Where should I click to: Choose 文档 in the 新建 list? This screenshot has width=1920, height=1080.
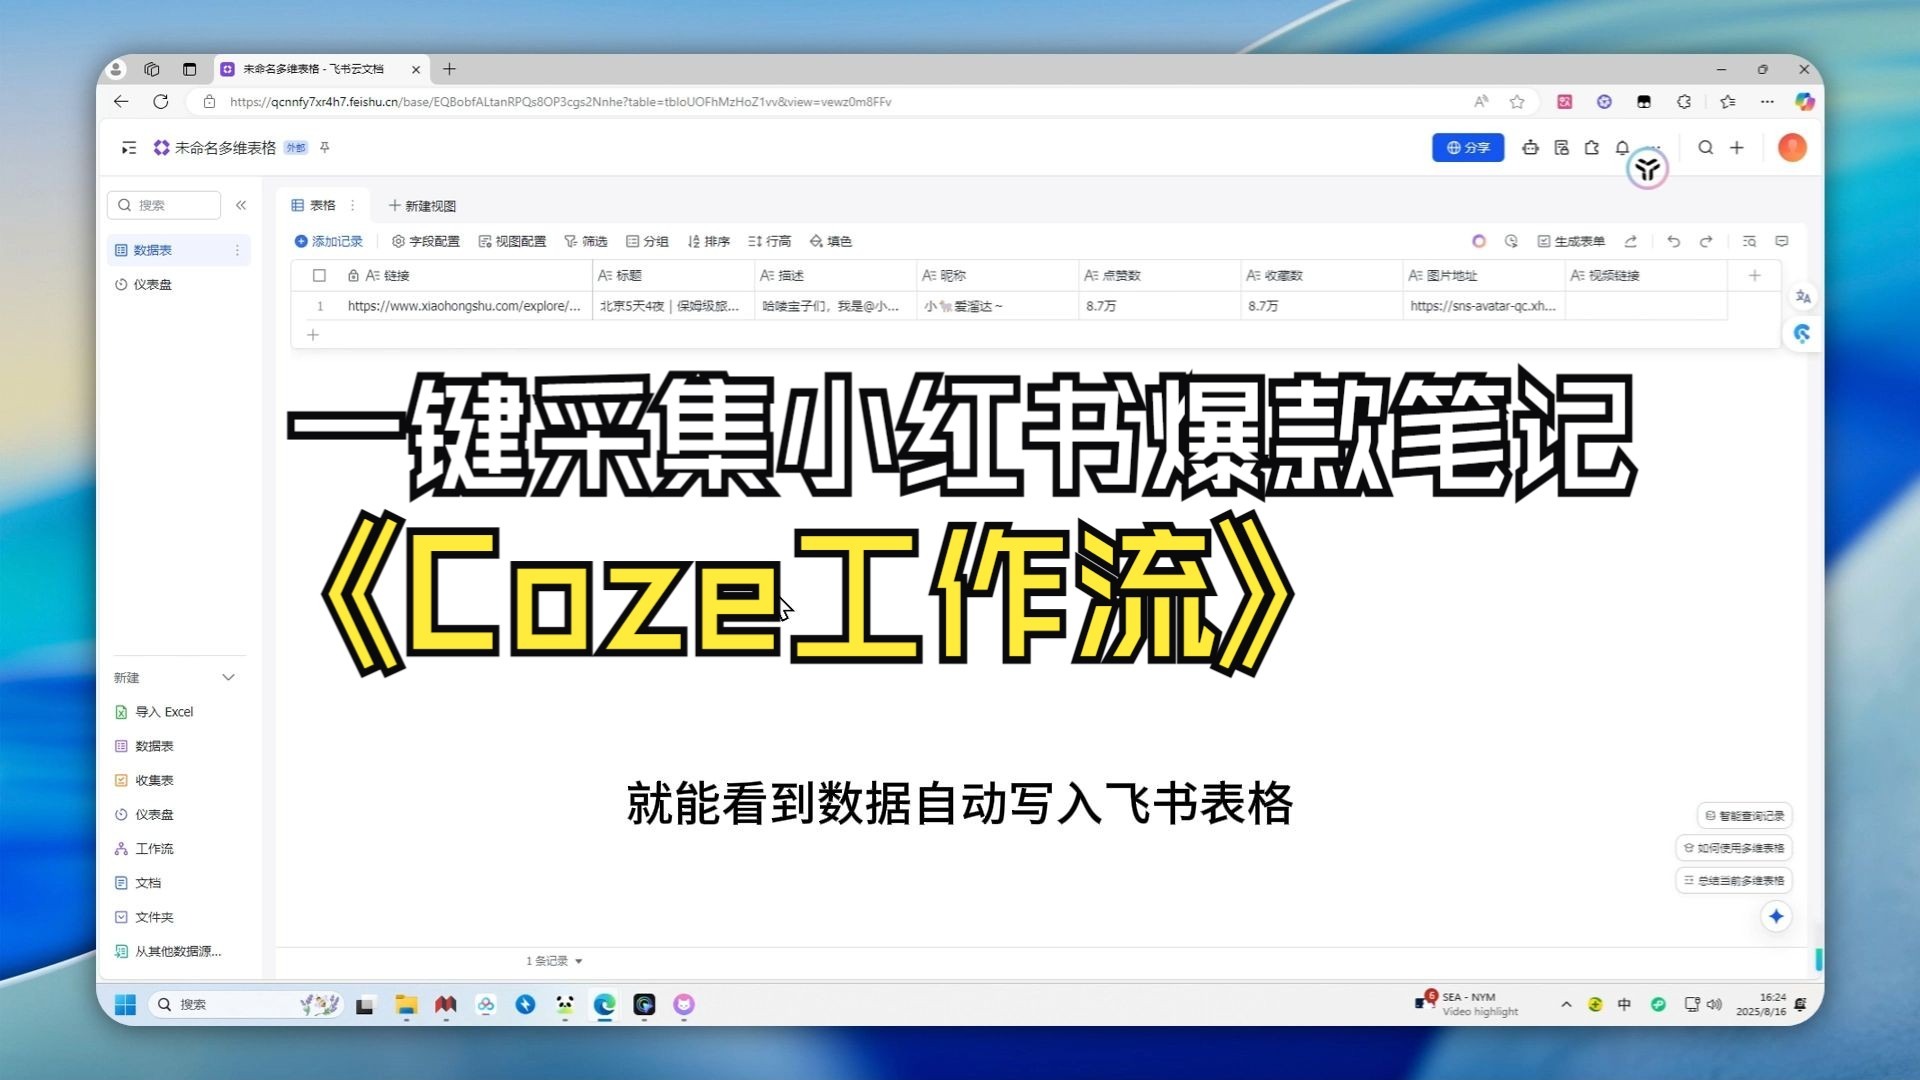tap(138, 883)
